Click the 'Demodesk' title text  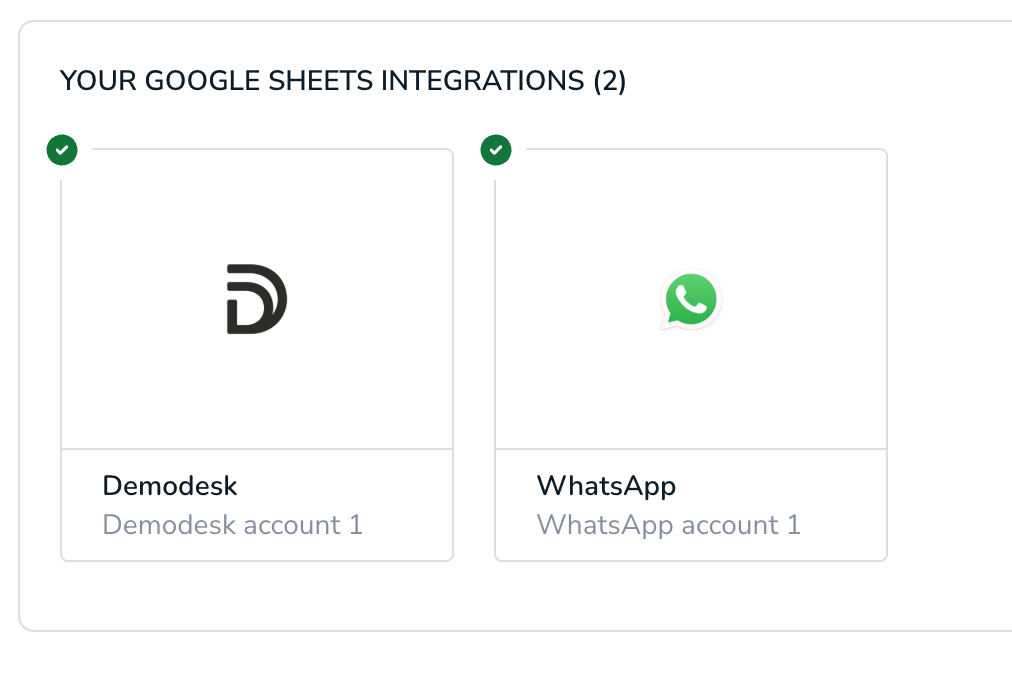pyautogui.click(x=169, y=486)
